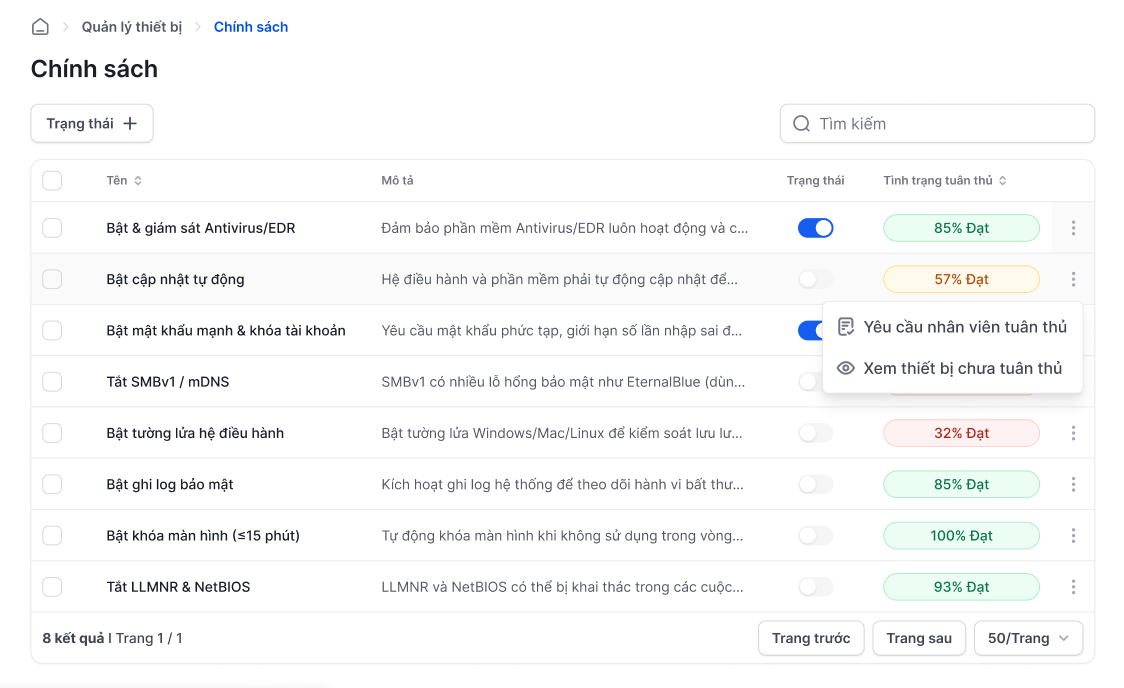Click policy name Bật khóa màn hình (≤15 phút)
Screen dimensions: 1124x688
[203, 535]
